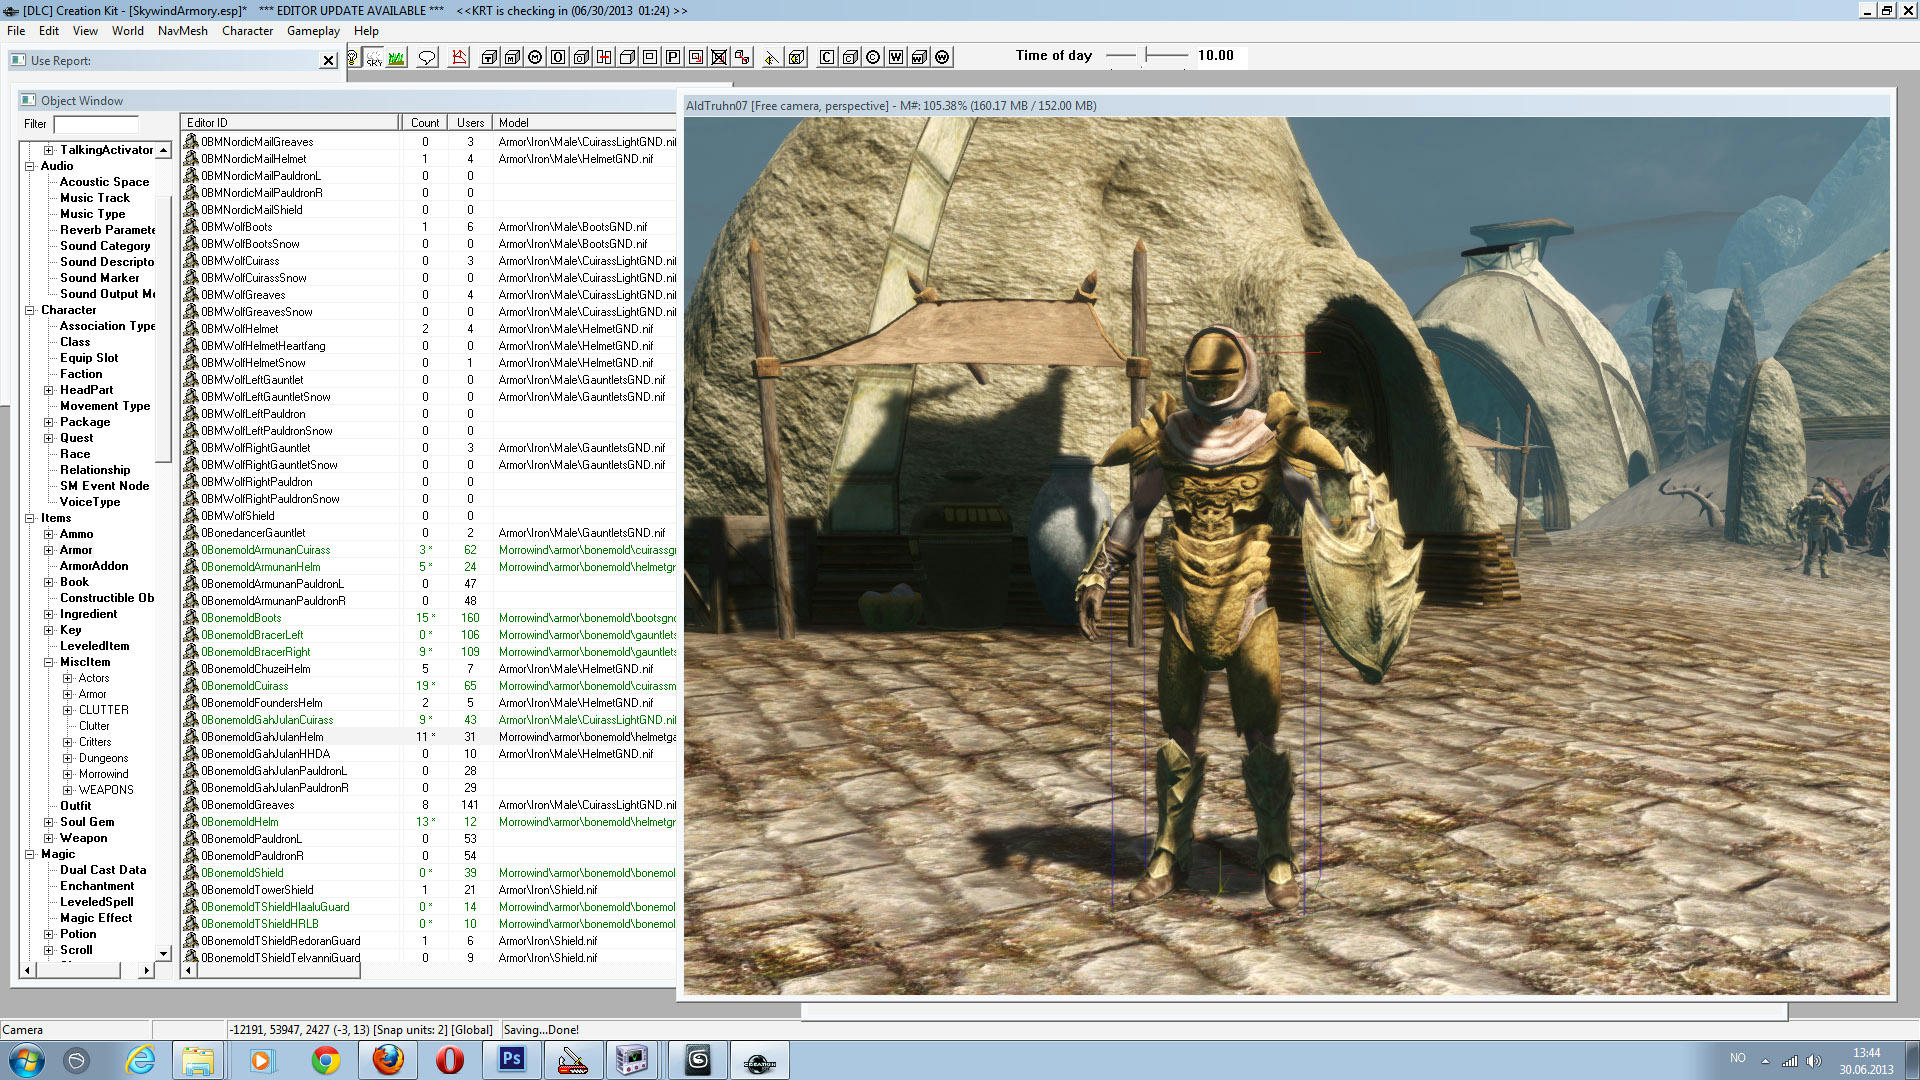Click the plain empty cube toolbar icon
Viewport: 1920px width, 1080px height.
coord(627,57)
